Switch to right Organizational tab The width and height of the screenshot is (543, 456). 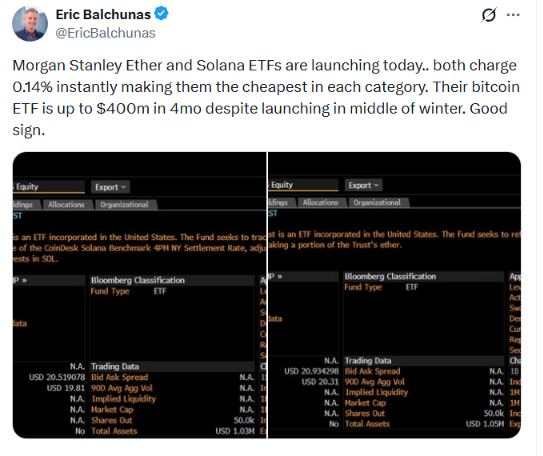click(377, 203)
